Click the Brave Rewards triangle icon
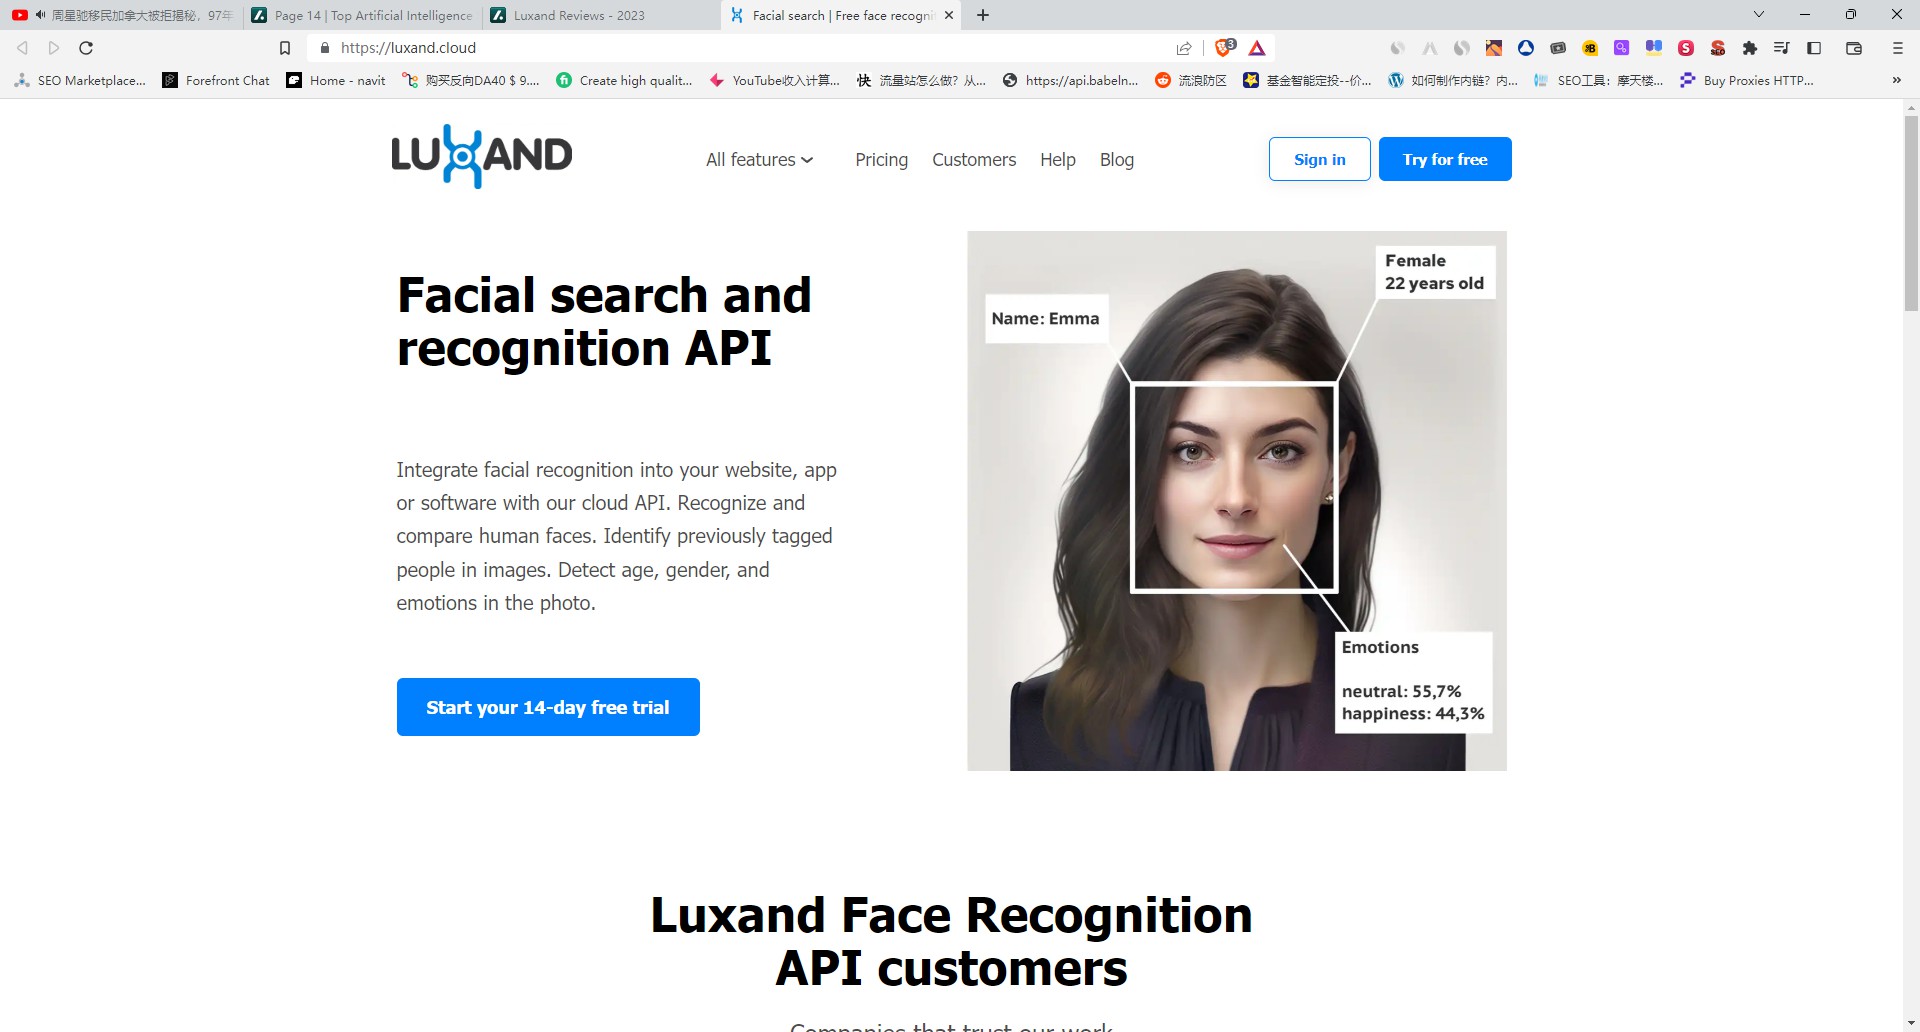Viewport: 1920px width, 1032px height. tap(1257, 48)
